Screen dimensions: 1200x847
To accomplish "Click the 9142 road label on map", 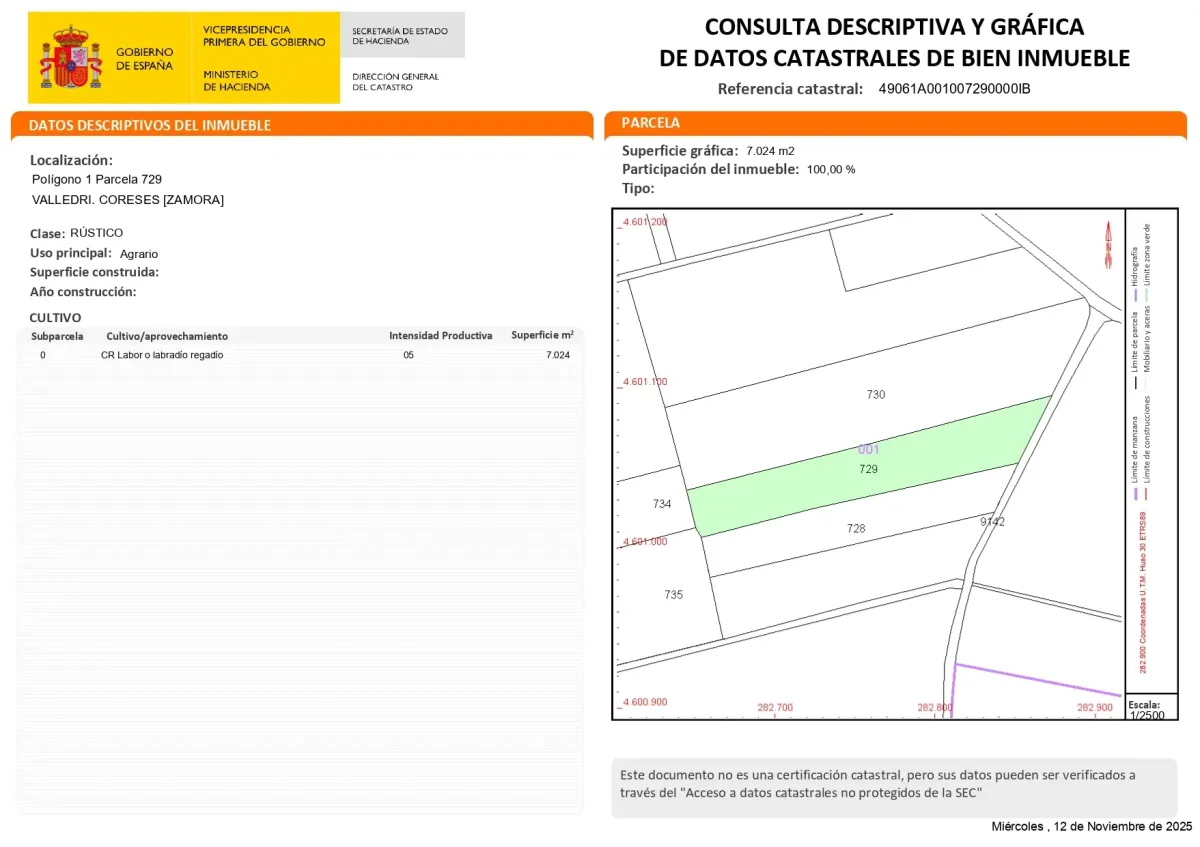I will pos(992,522).
